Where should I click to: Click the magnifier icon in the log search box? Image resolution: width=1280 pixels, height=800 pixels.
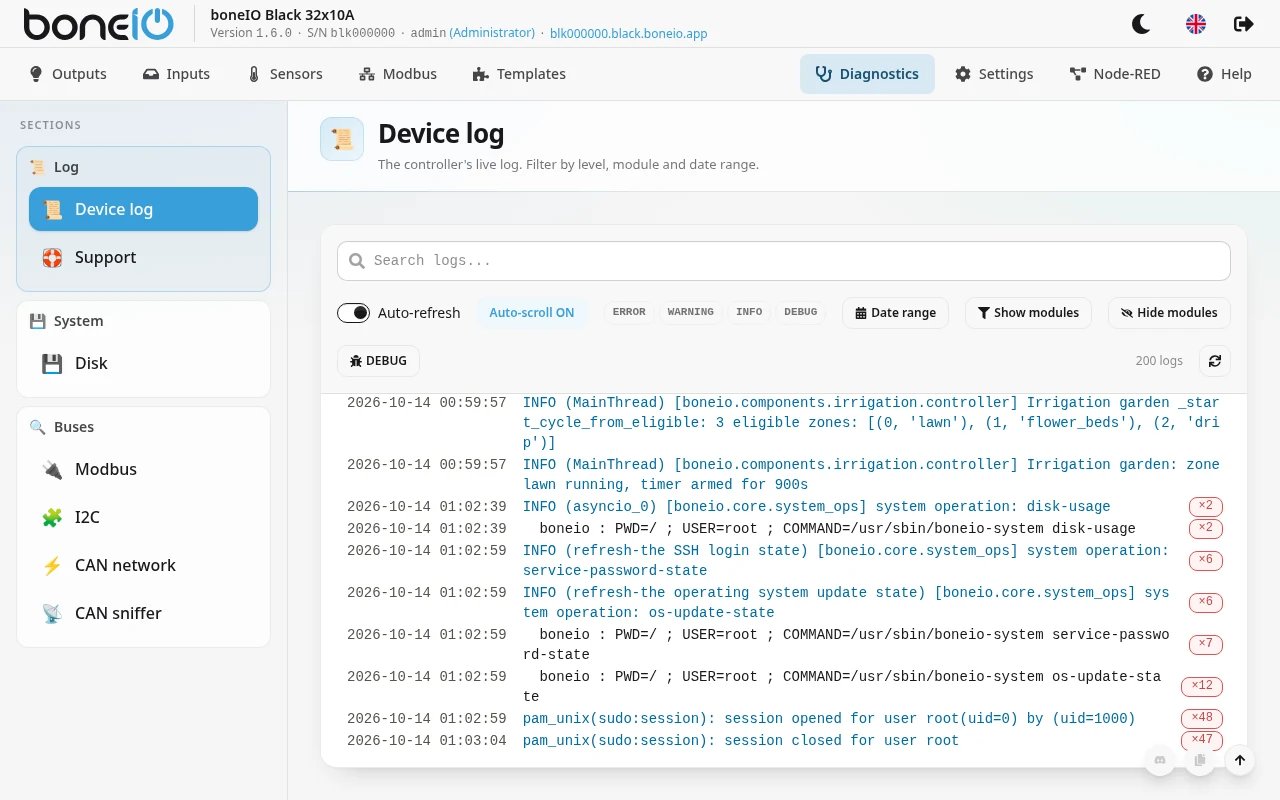357,261
